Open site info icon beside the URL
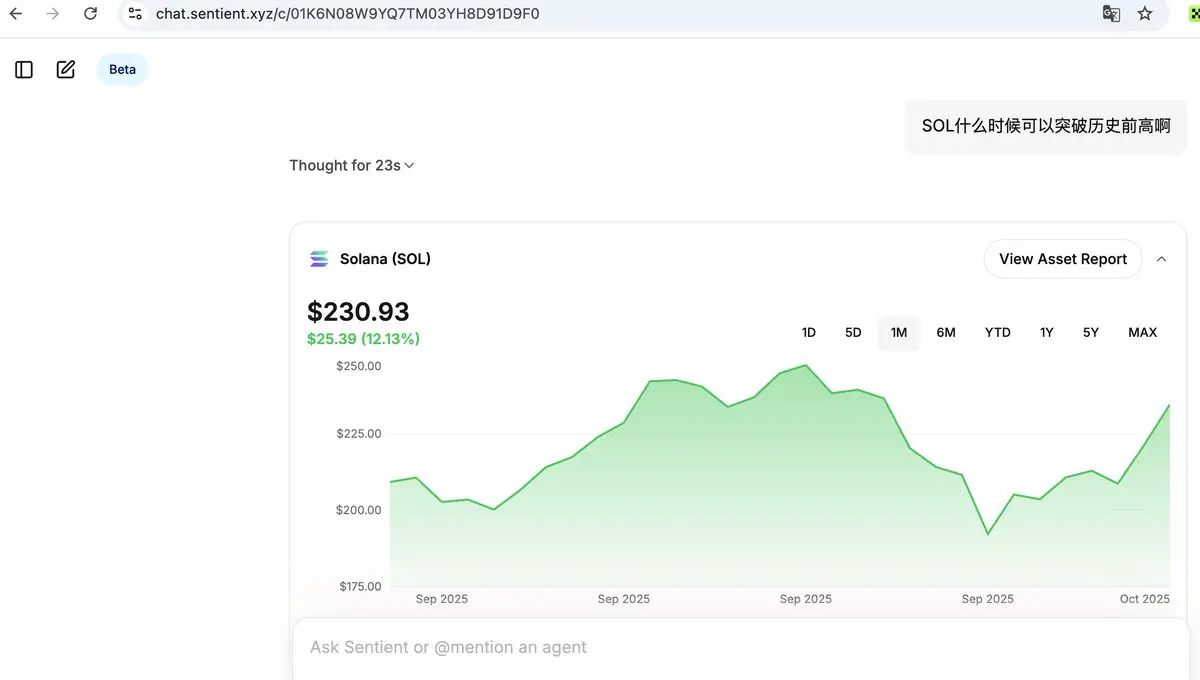 (x=136, y=14)
